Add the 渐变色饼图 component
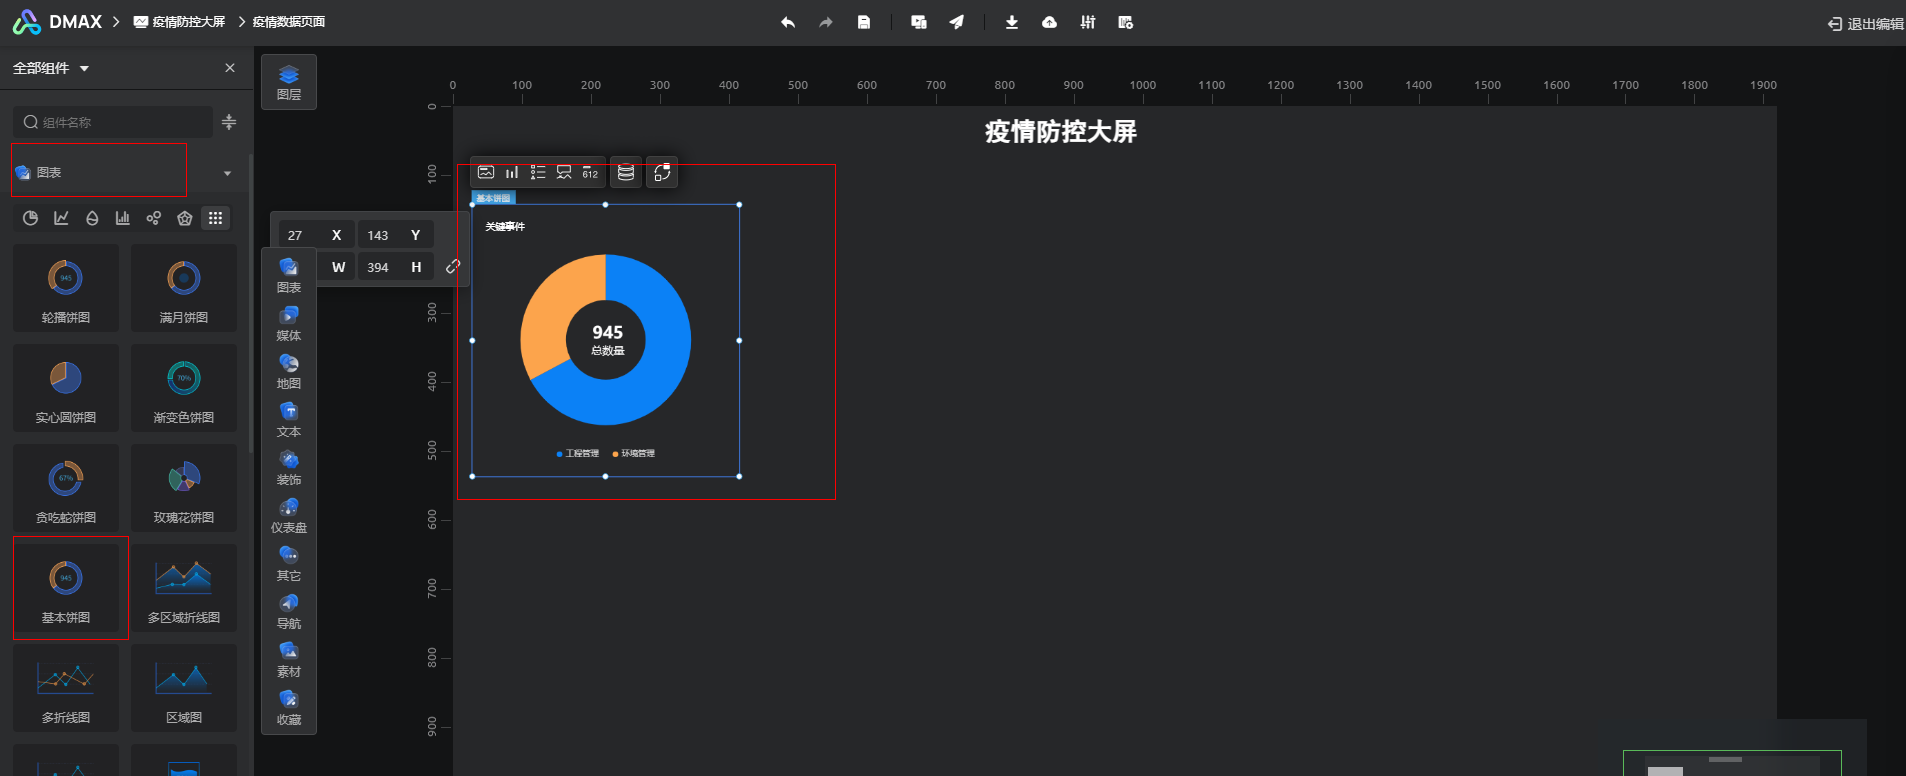 184,388
